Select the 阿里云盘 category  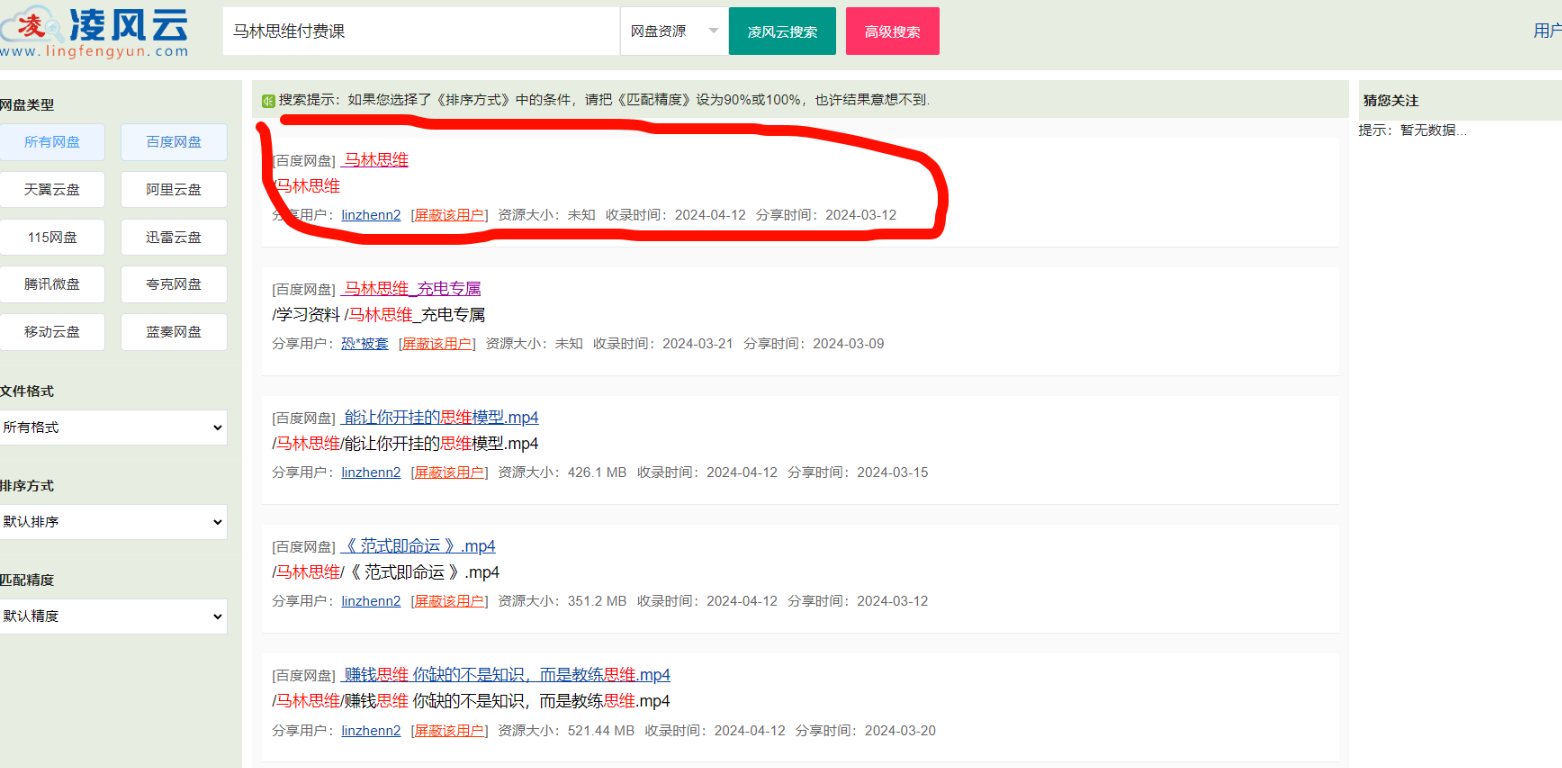point(173,189)
